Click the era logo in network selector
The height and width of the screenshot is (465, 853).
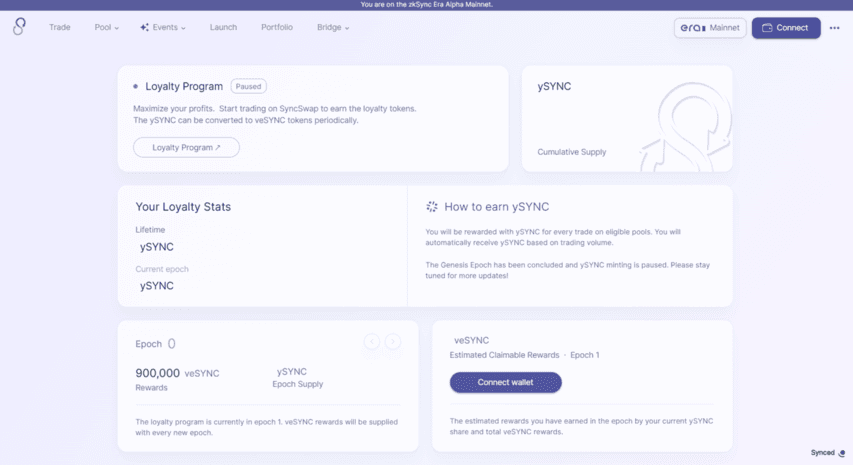[x=693, y=28]
